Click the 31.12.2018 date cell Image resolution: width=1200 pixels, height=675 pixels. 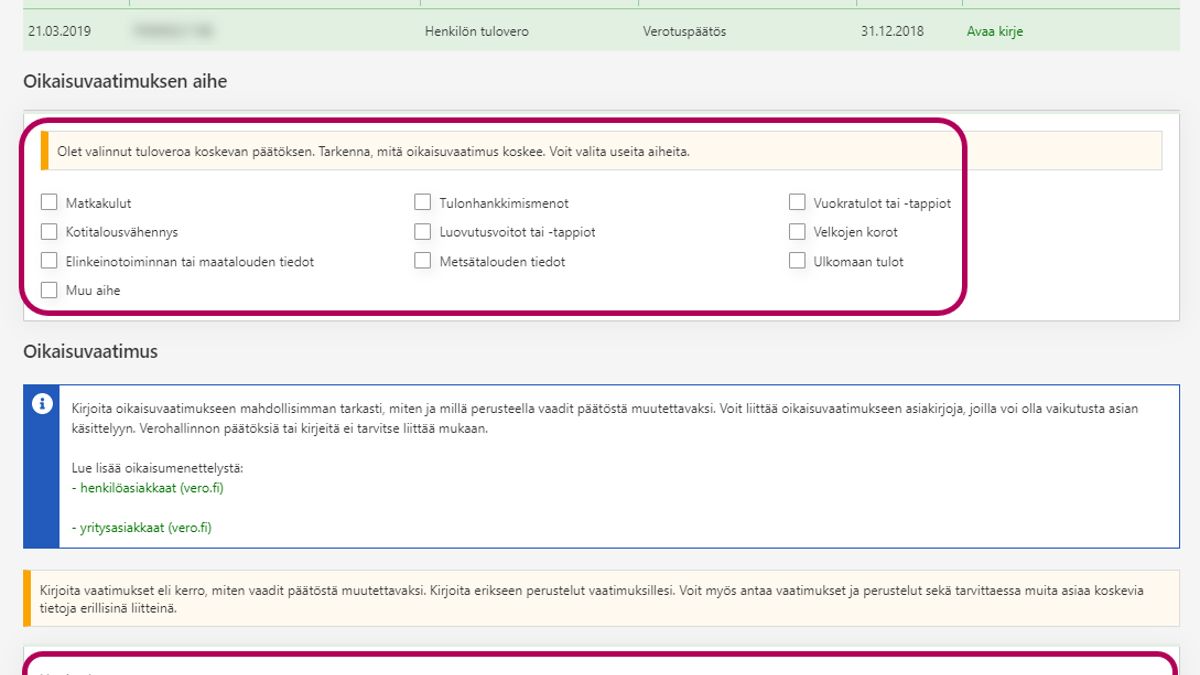[892, 31]
